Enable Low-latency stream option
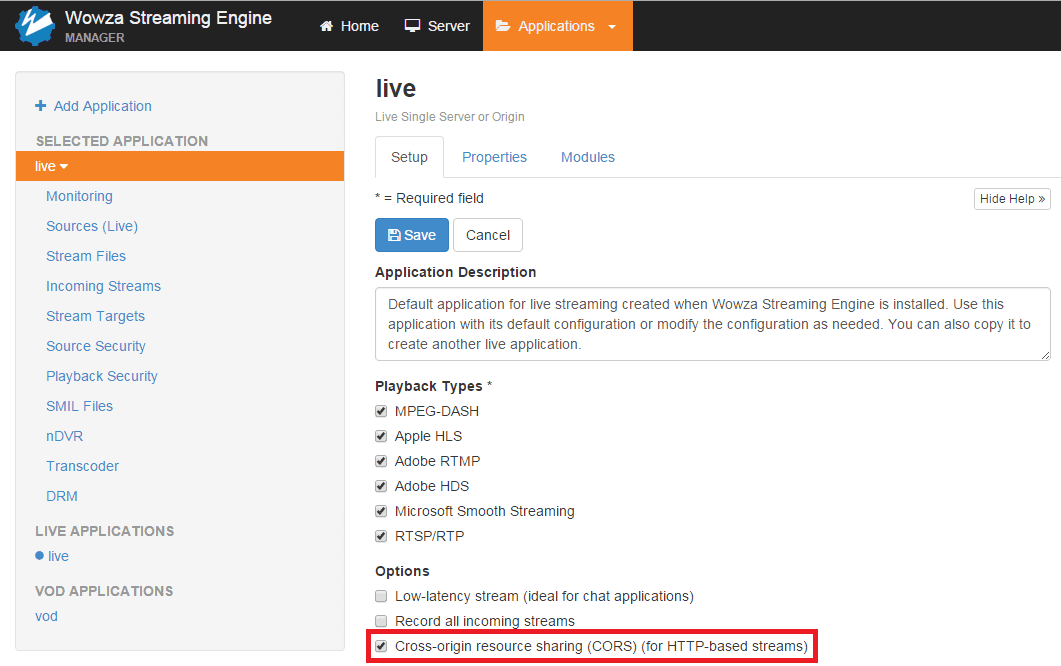The height and width of the screenshot is (666, 1061). coord(381,596)
